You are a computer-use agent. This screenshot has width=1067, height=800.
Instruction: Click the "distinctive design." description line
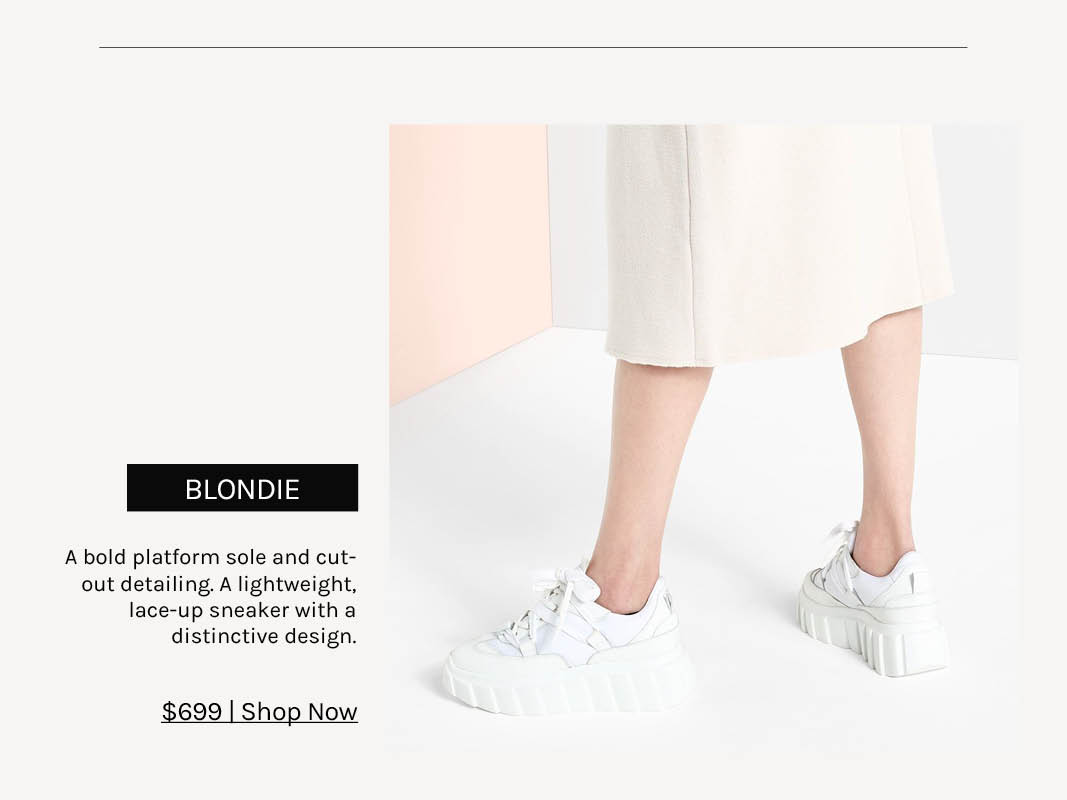point(264,637)
